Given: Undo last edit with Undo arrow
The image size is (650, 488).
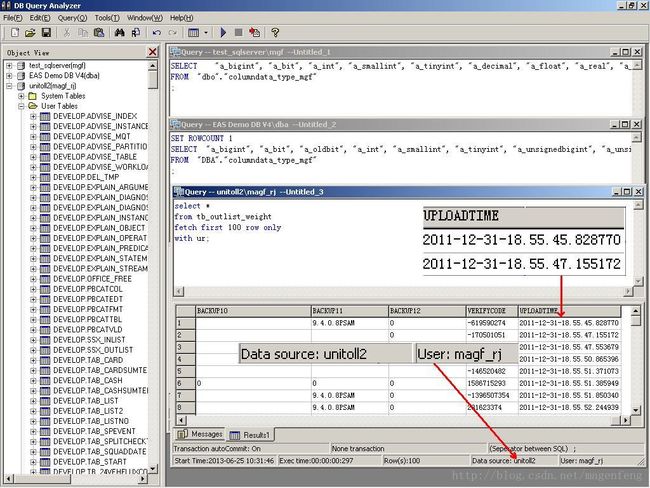Looking at the screenshot, I should point(157,32).
